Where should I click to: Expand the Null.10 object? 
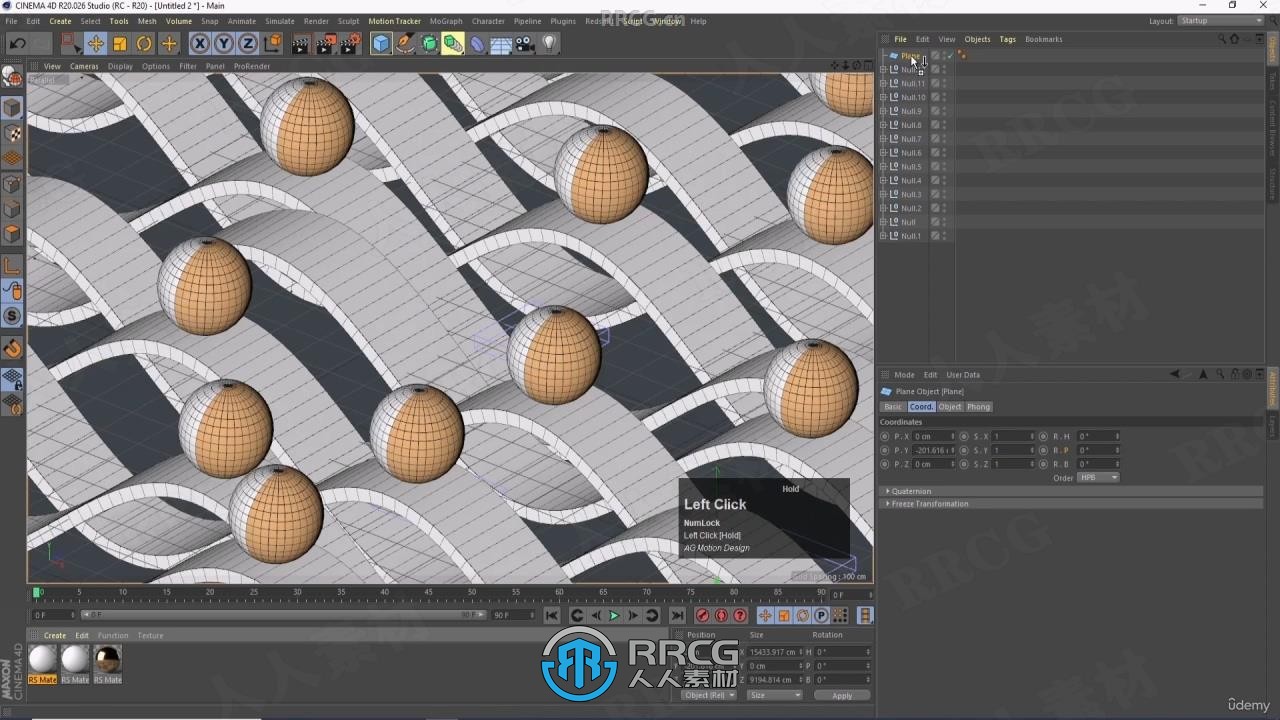tap(883, 98)
